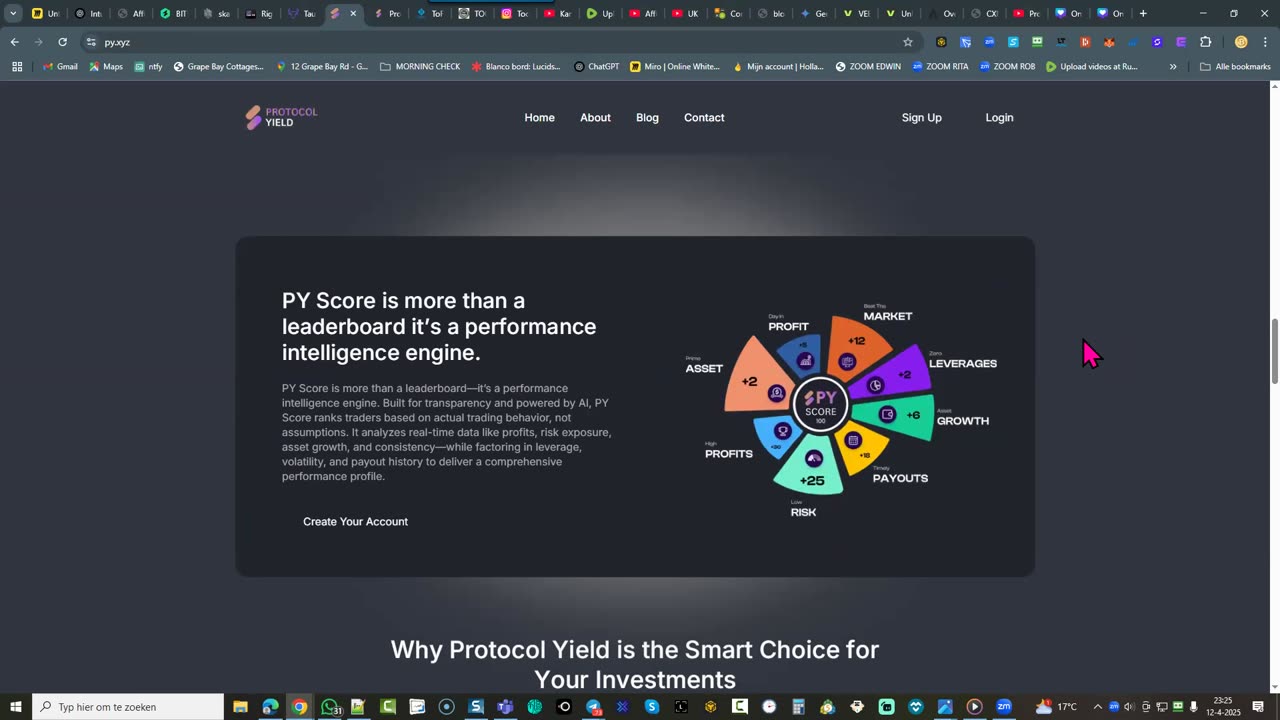Click the Prime Asset +2 salmon segment

[x=757, y=378]
